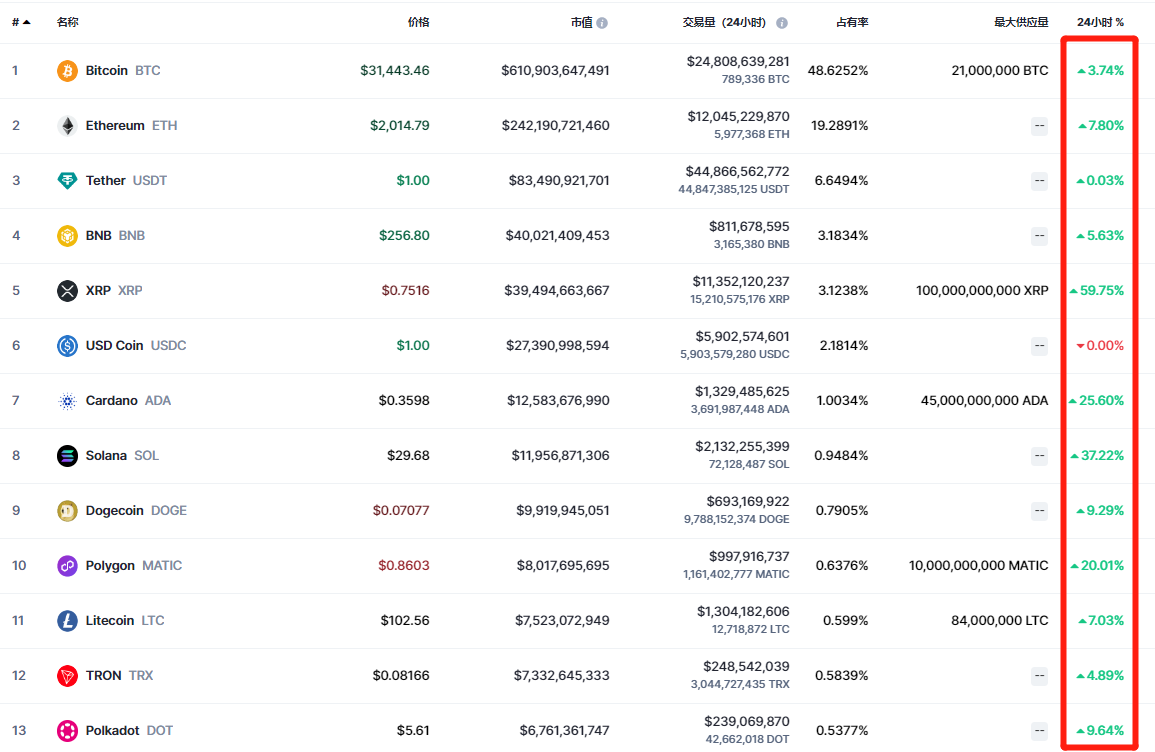Open the Polygon MATIC name link

tap(133, 566)
